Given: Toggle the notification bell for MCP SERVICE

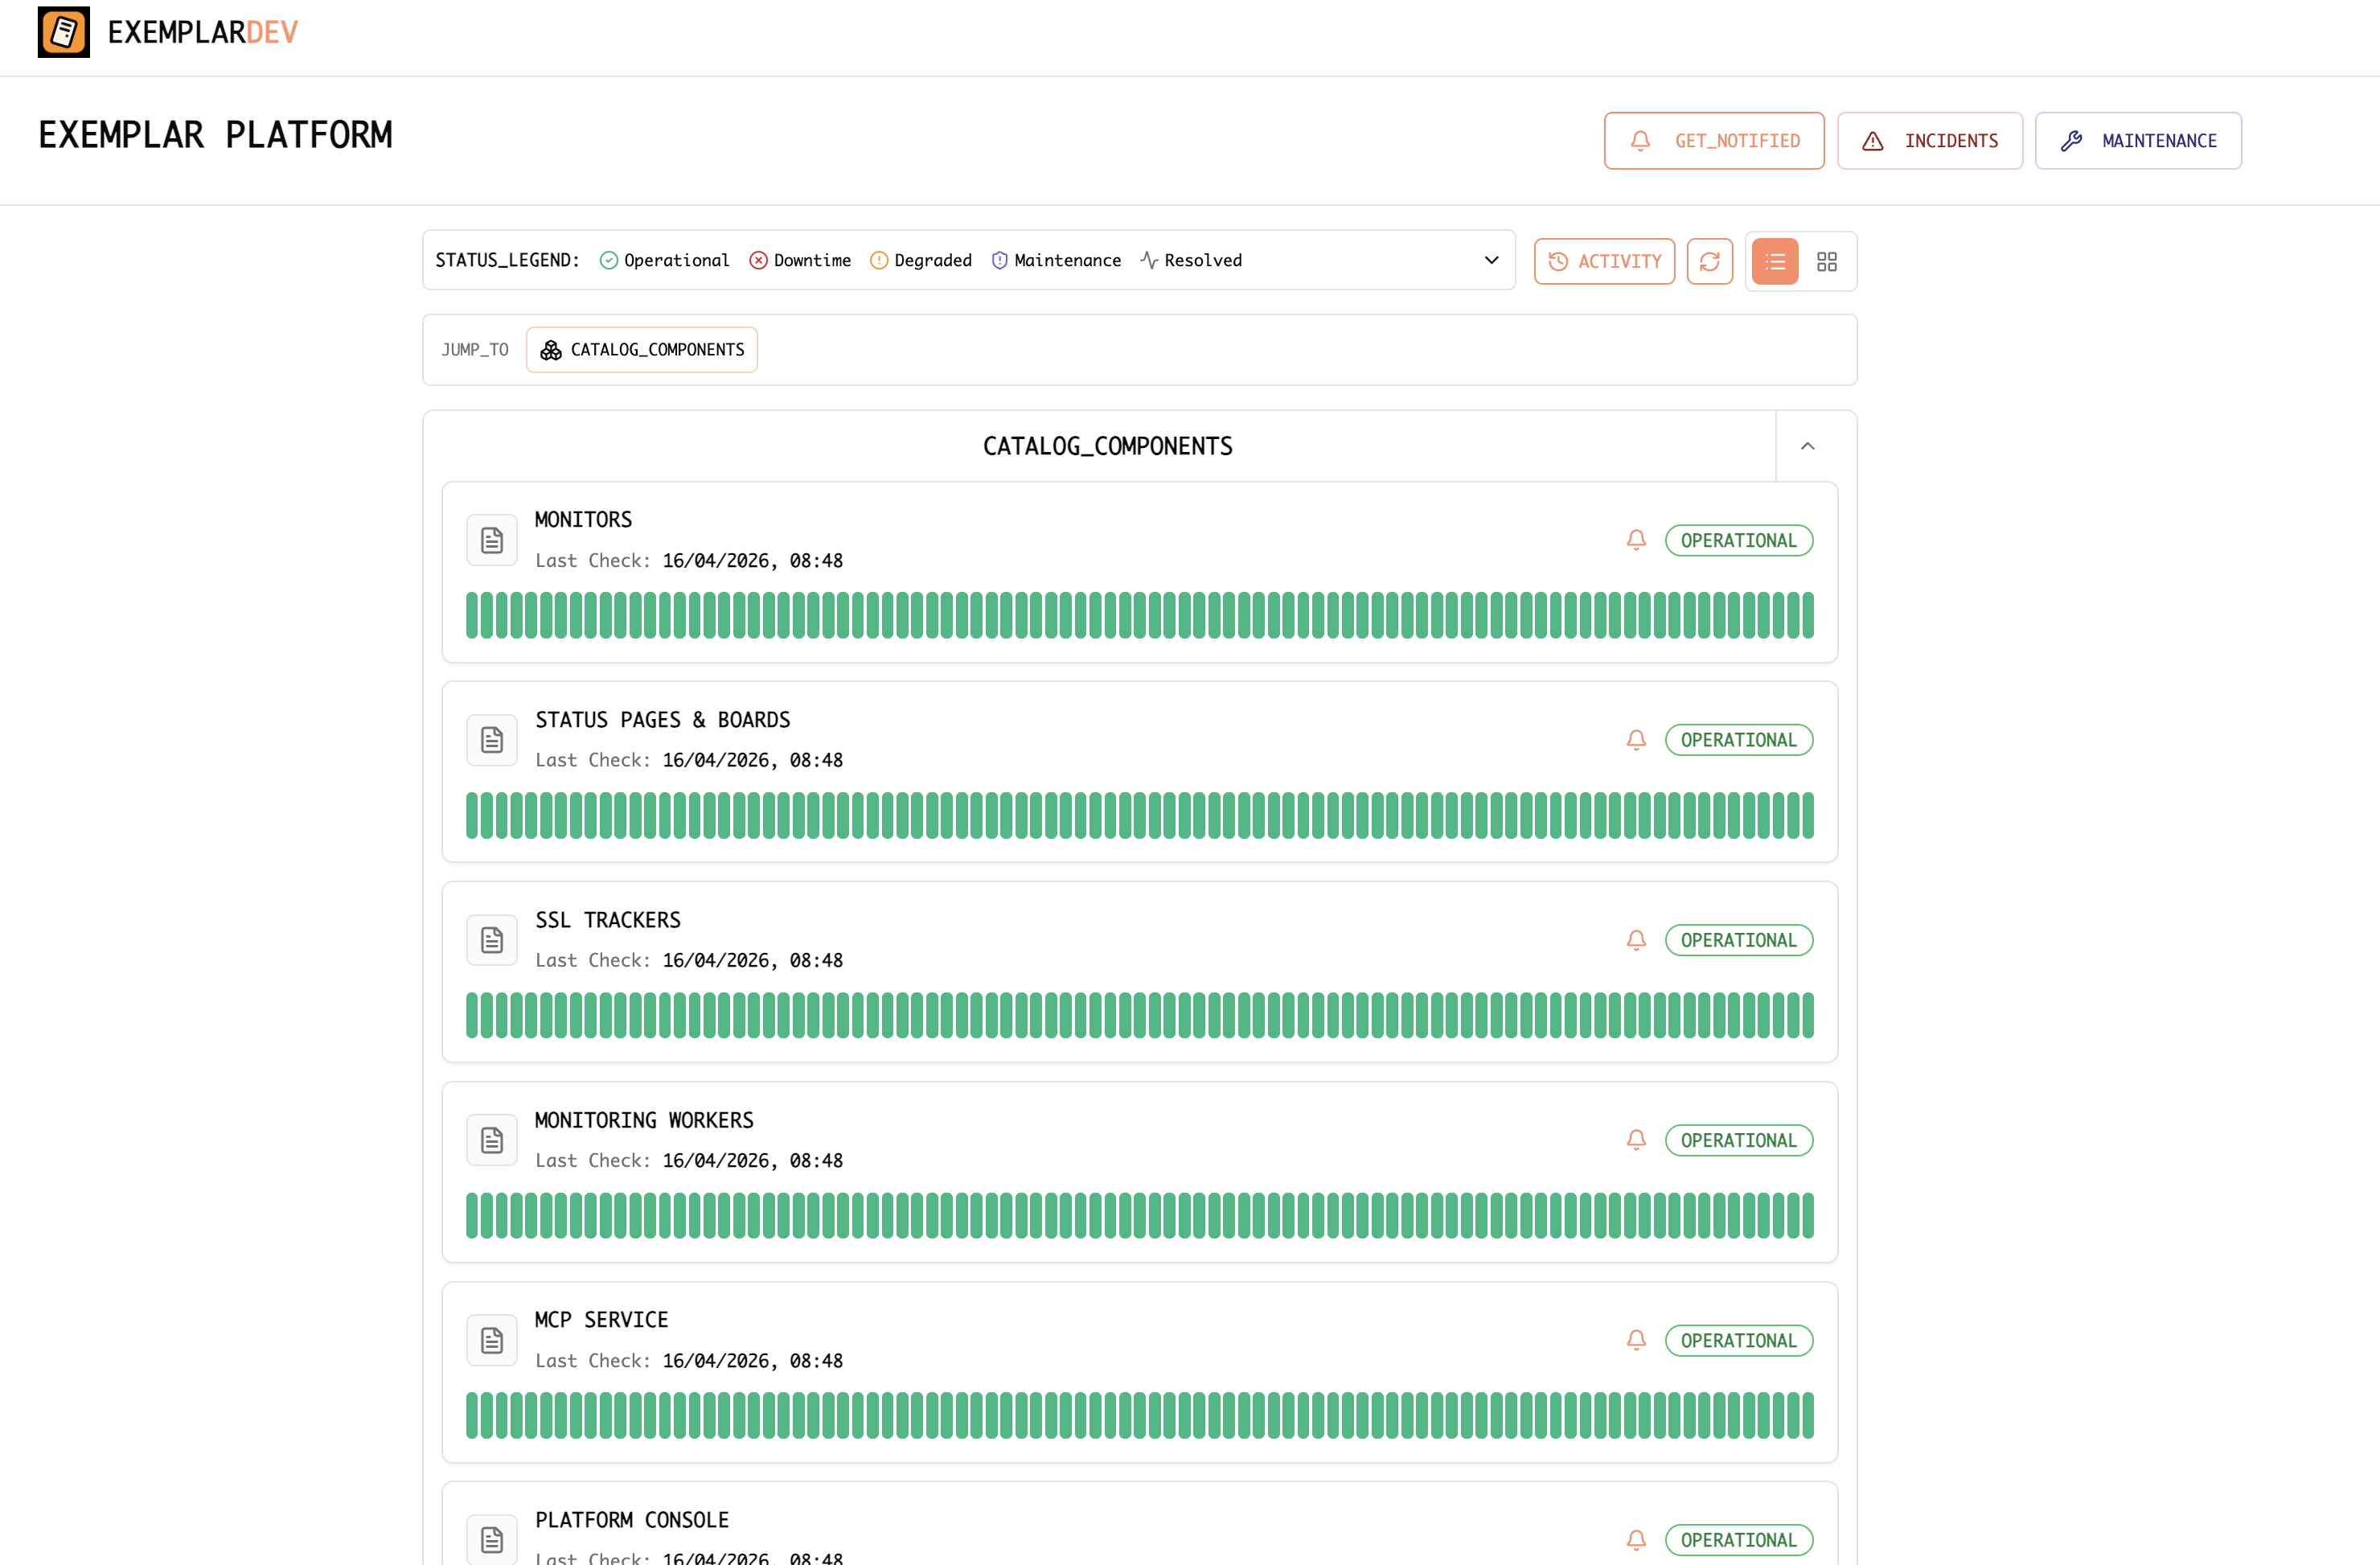Looking at the screenshot, I should (1636, 1339).
